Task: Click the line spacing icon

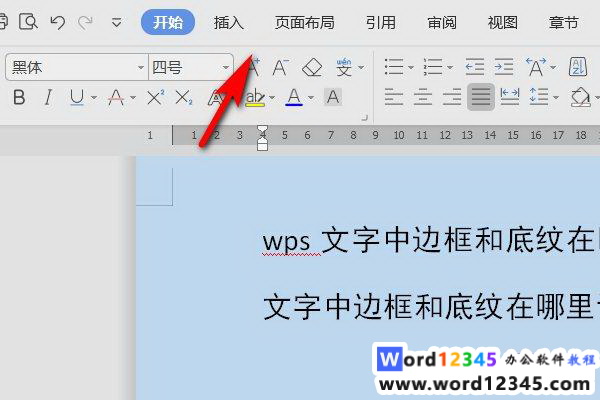Action: pyautogui.click(x=539, y=97)
